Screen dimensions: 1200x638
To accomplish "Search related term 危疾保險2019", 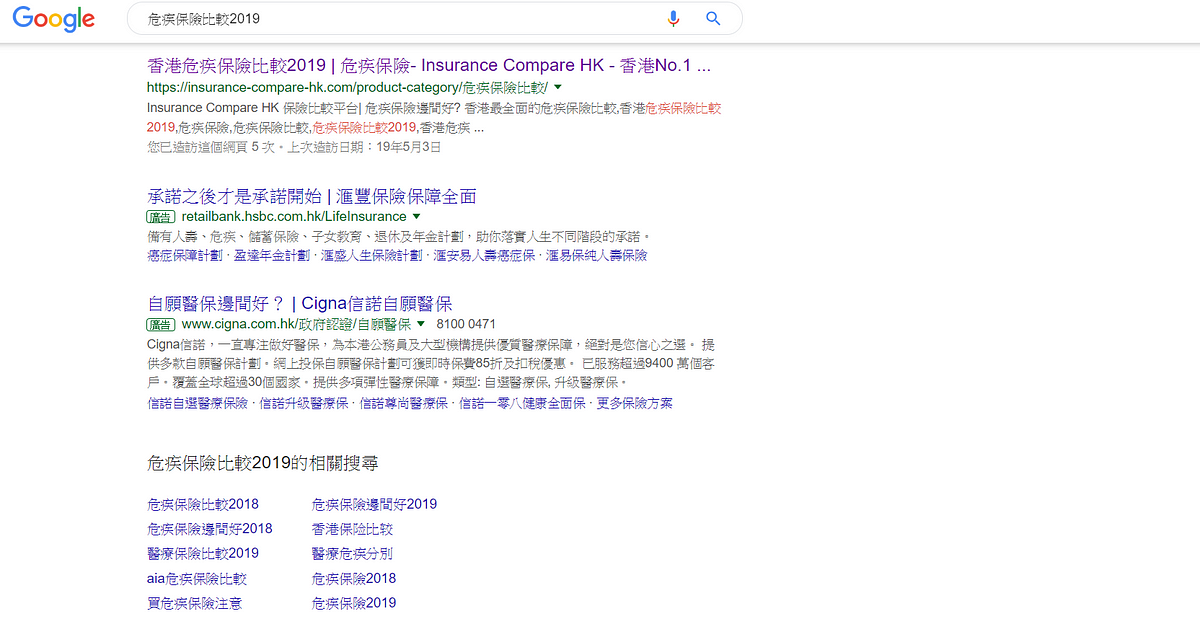I will click(x=354, y=604).
